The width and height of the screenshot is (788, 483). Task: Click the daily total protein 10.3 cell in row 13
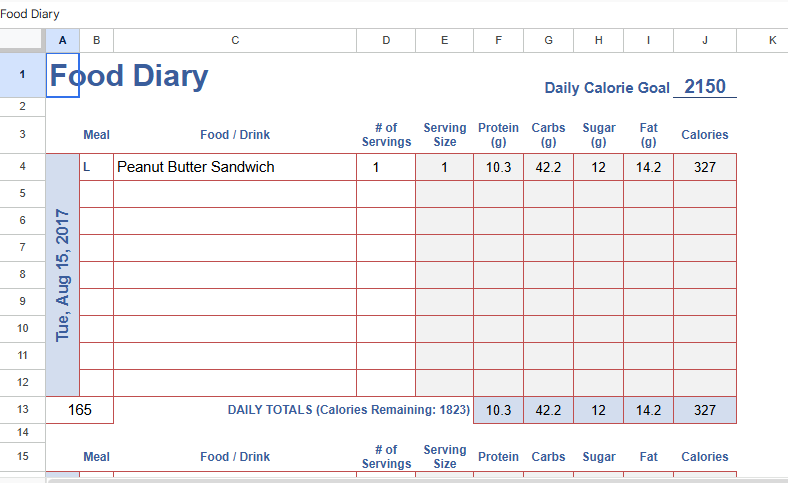click(x=498, y=410)
